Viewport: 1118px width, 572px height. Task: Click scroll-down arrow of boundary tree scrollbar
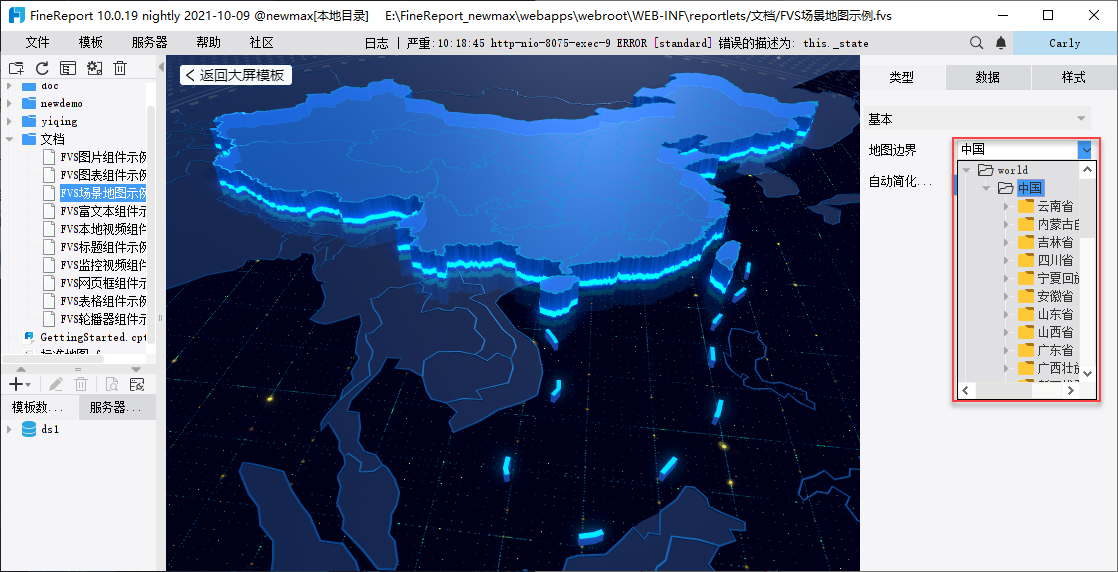pyautogui.click(x=1087, y=374)
